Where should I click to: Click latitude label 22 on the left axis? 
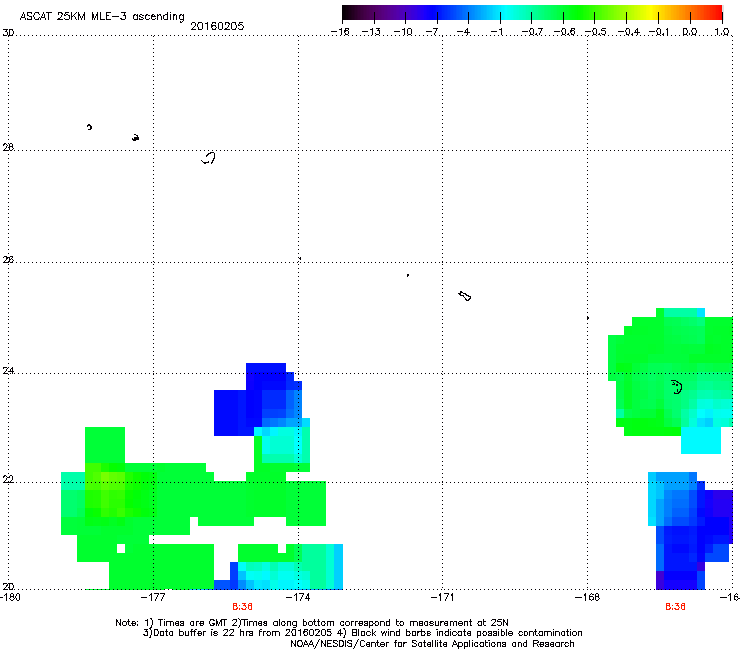click(x=8, y=479)
